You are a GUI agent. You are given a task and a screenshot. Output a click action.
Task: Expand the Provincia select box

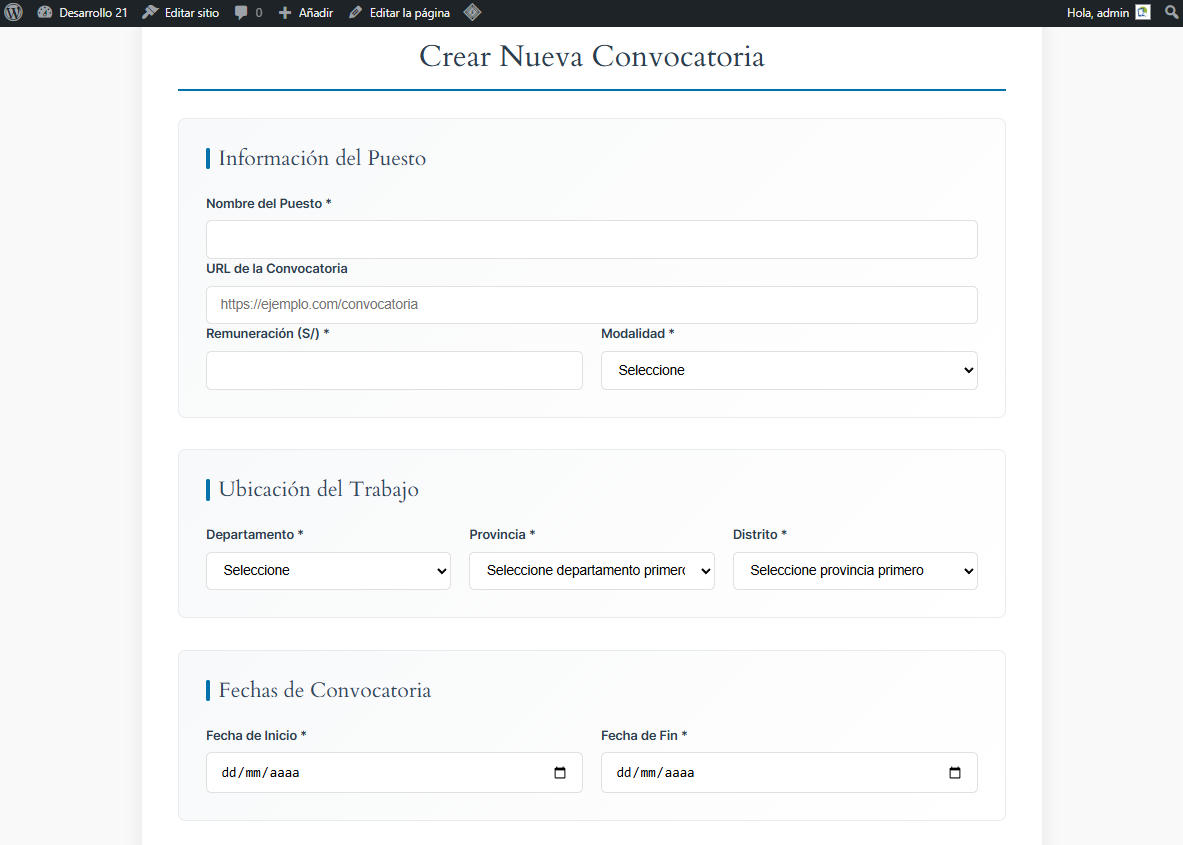pyautogui.click(x=591, y=571)
